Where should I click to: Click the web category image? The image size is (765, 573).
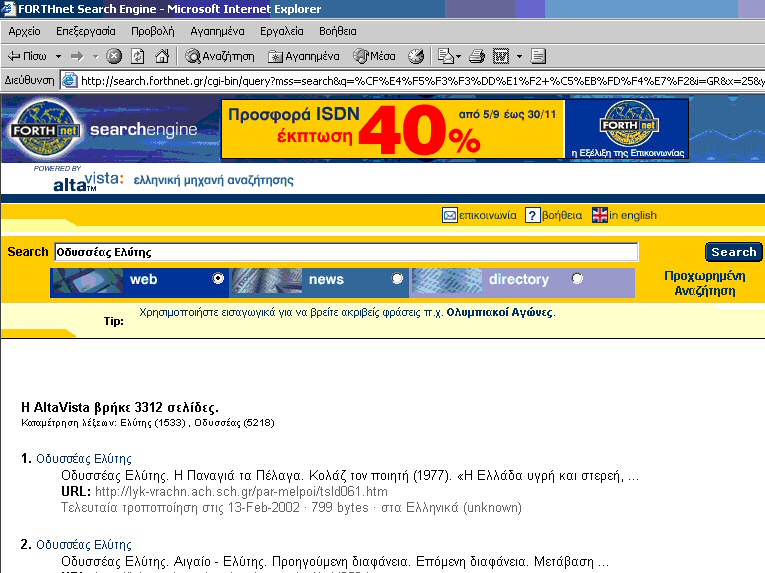tap(86, 282)
